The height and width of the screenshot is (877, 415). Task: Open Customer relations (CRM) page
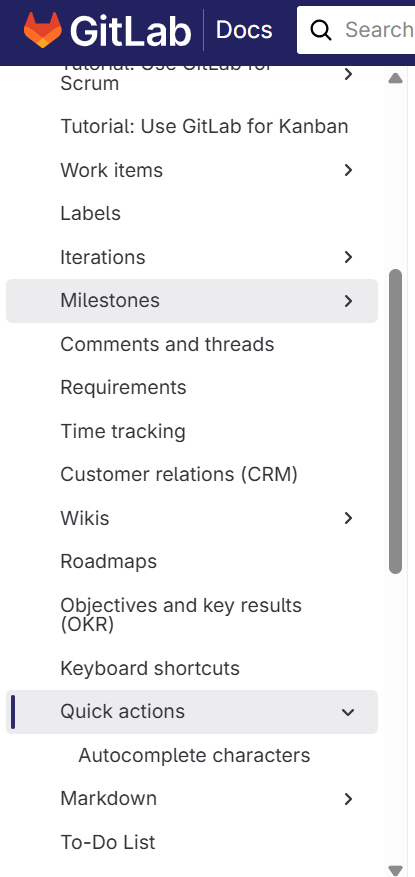point(179,474)
